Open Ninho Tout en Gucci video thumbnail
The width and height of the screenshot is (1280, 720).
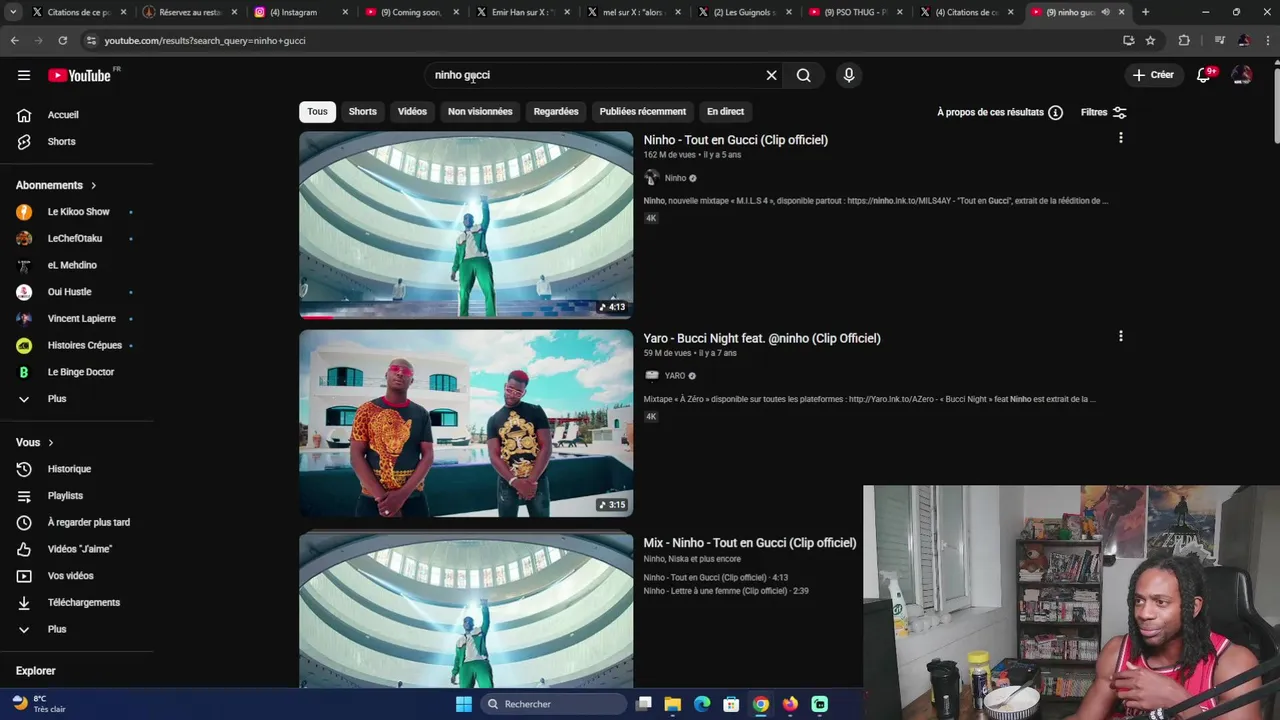[466, 225]
